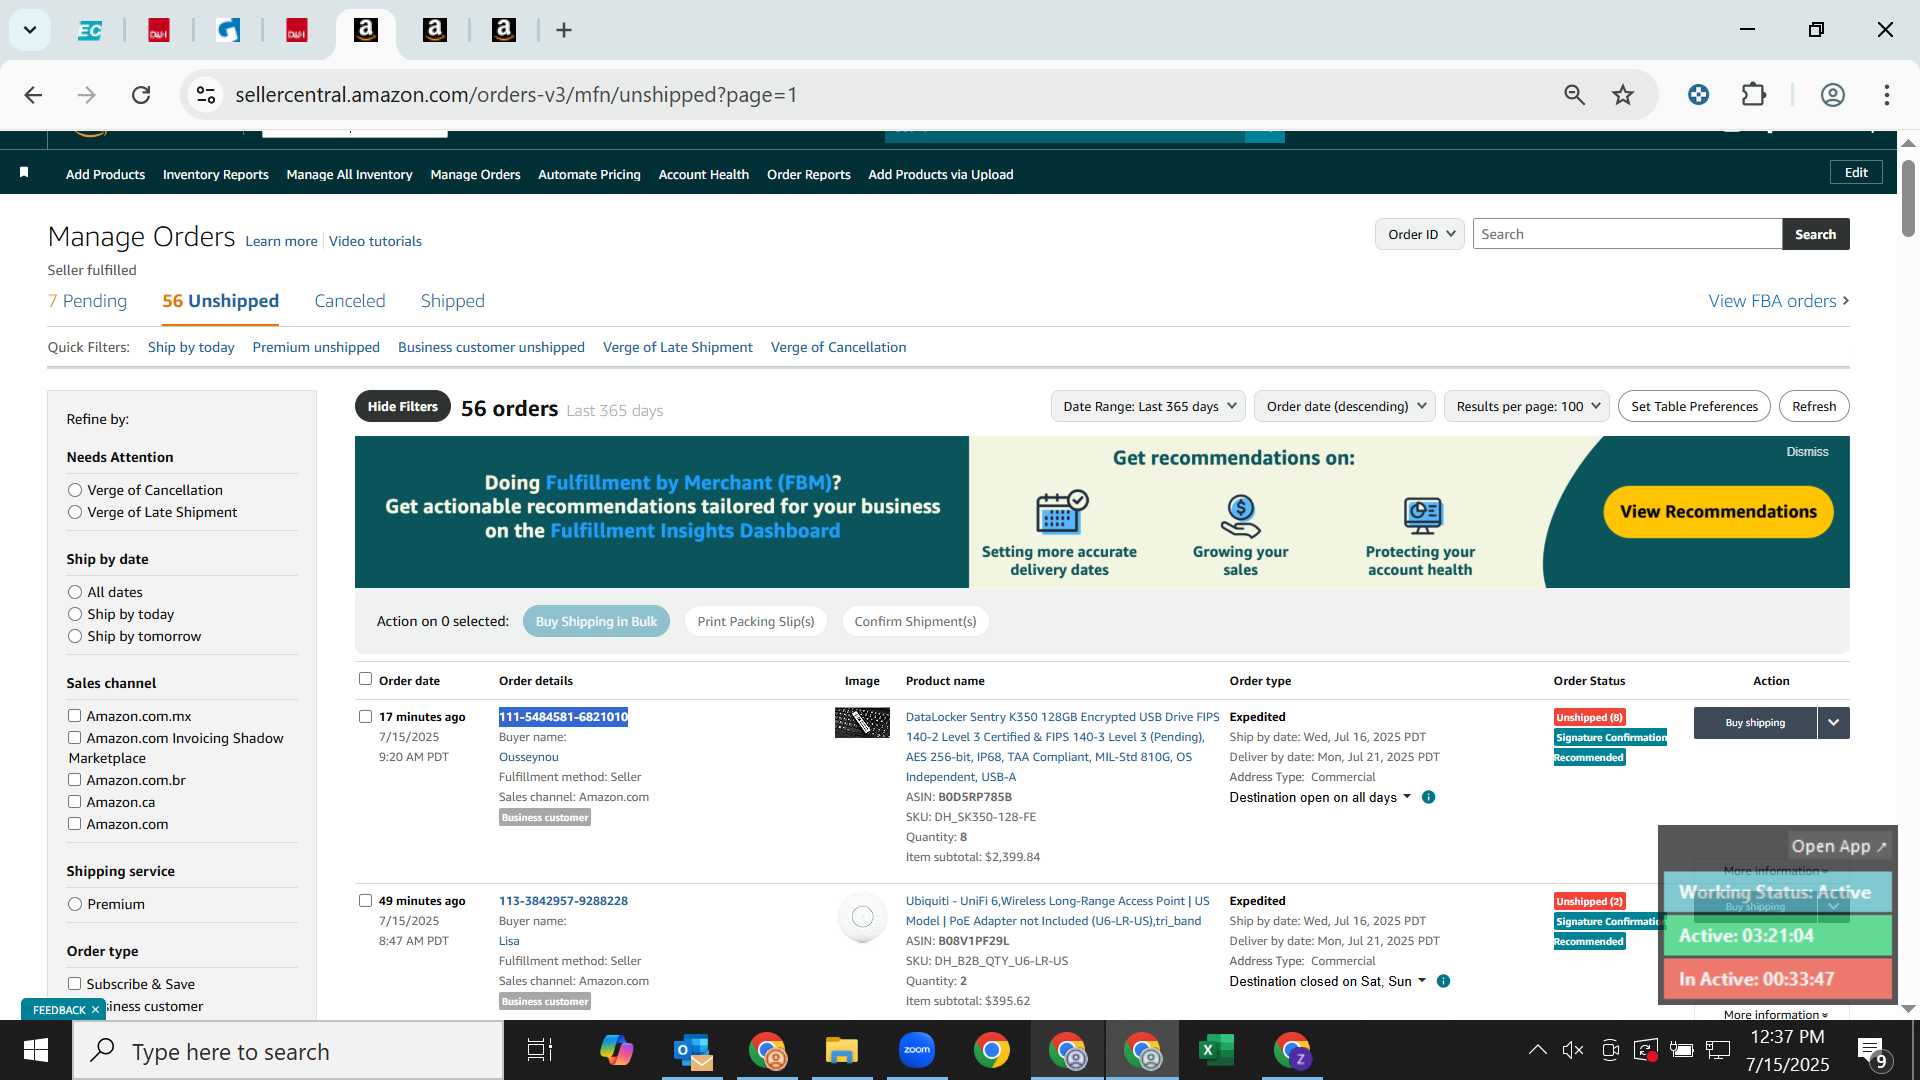Apply the Premium unshipped quick filter

click(x=316, y=347)
